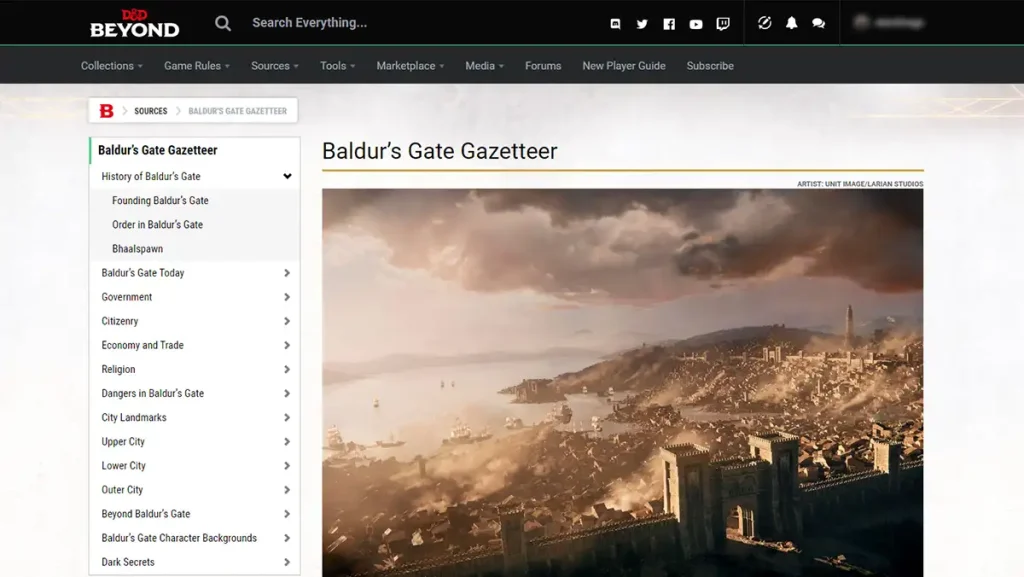
Task: Expand Dangers in Baldur's Gate chevron
Action: coord(287,394)
